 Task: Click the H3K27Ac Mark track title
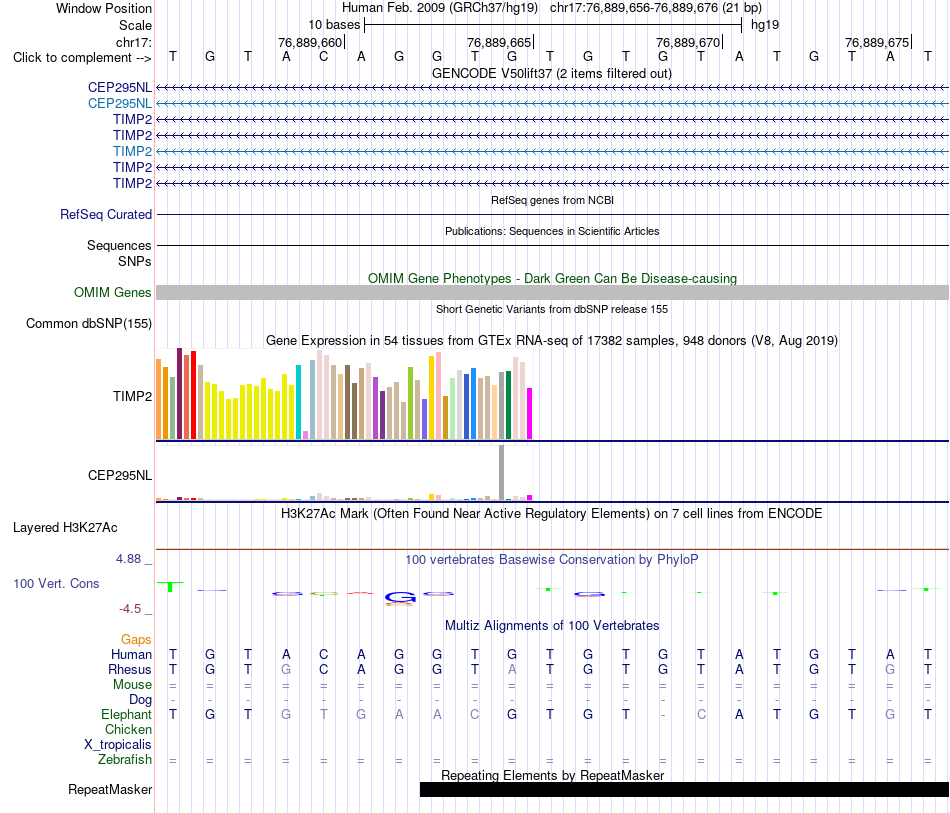point(552,514)
